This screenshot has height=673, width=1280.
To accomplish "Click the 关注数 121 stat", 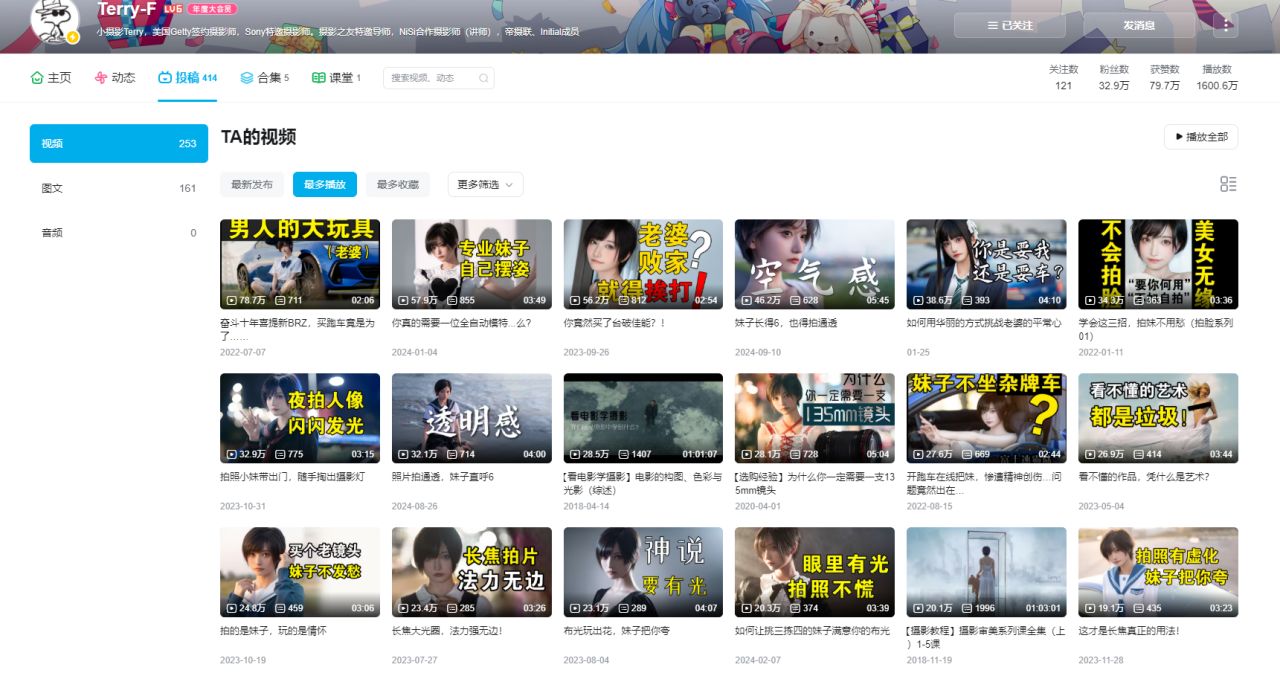I will tap(1063, 77).
